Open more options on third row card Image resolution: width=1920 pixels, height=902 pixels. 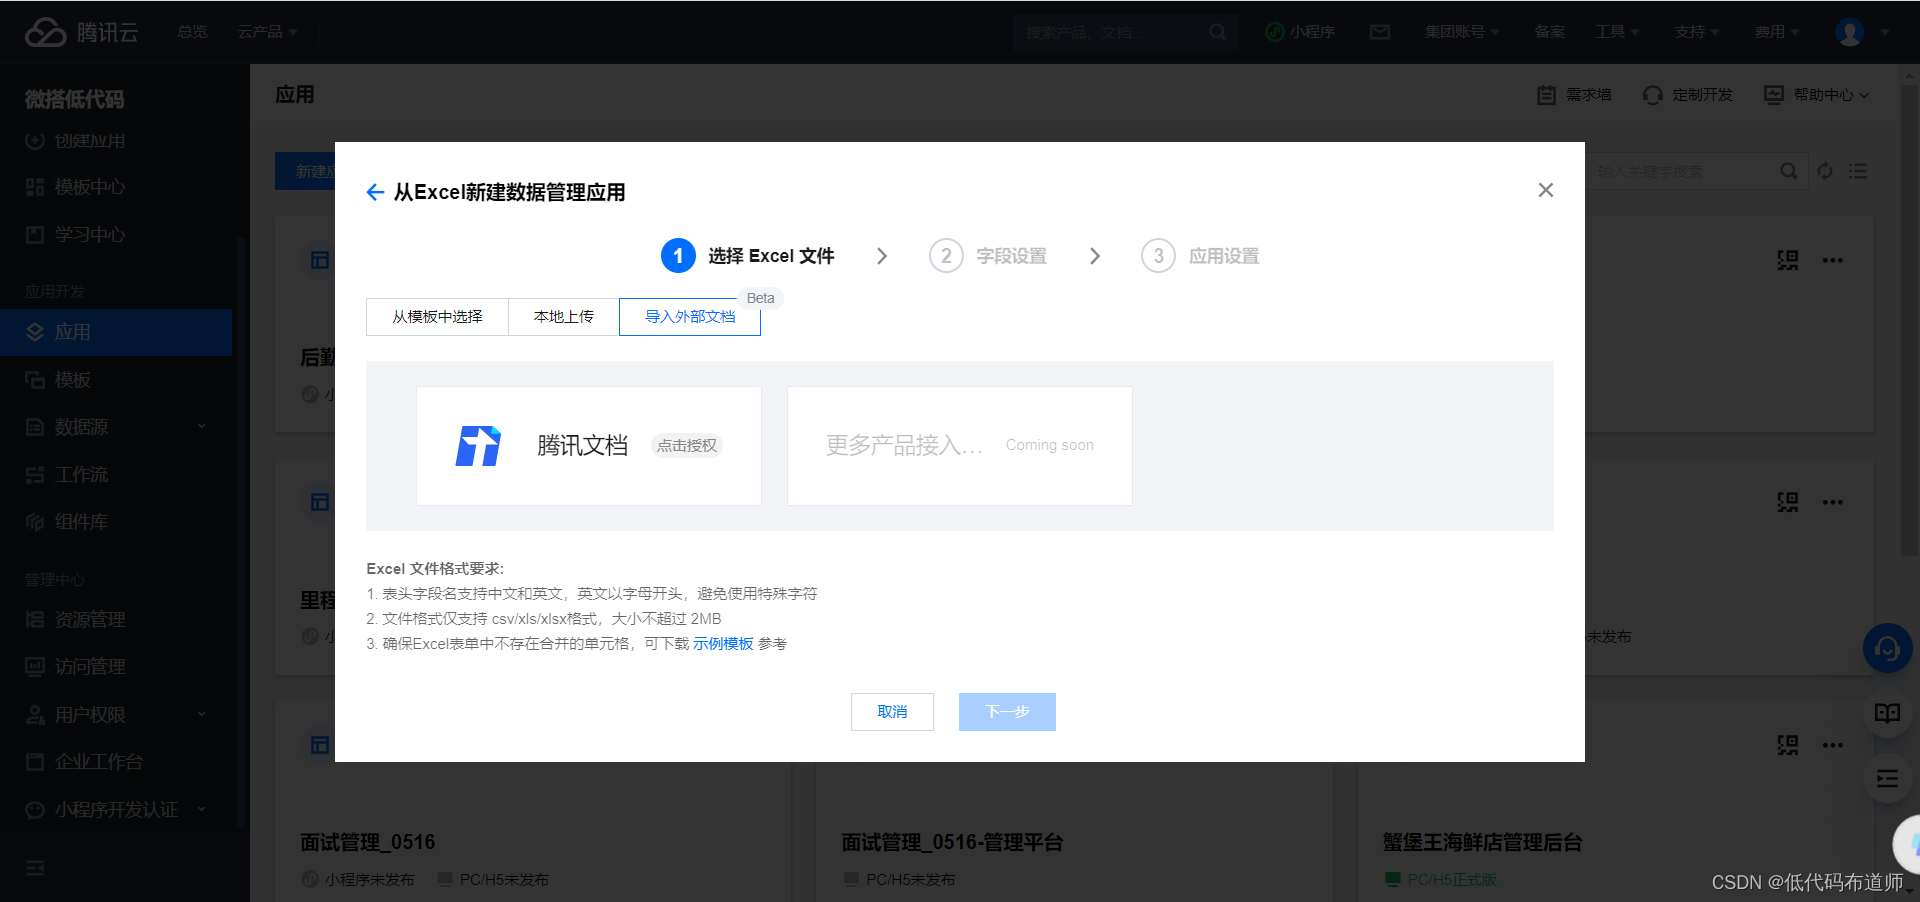[x=1832, y=745]
